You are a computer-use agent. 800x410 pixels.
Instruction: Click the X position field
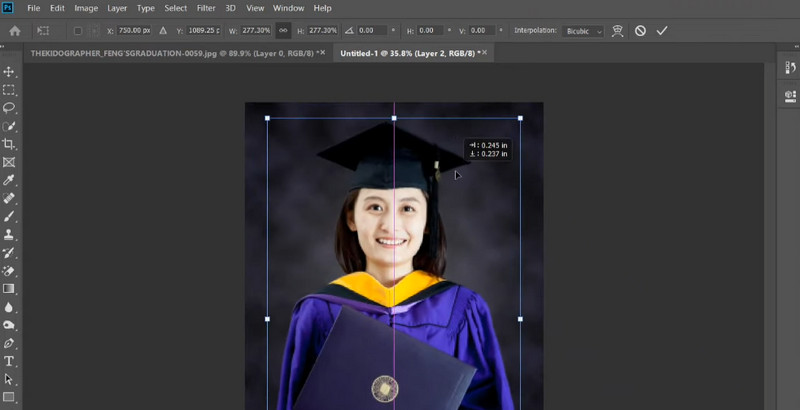tap(134, 31)
